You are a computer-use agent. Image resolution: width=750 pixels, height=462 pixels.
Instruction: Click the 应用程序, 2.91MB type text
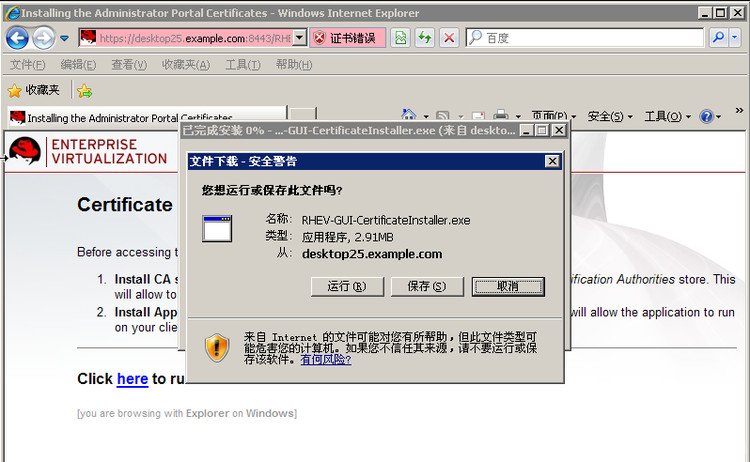pos(347,237)
